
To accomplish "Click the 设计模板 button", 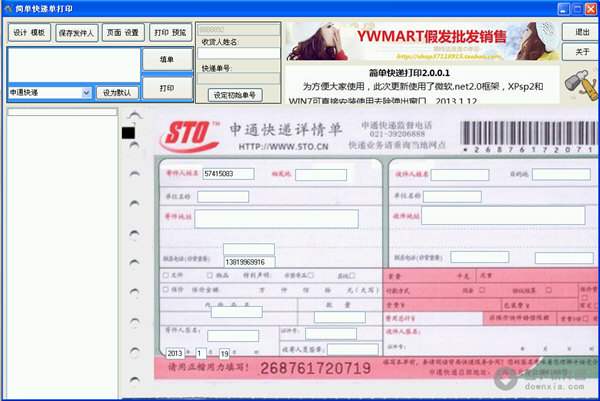I will point(29,33).
